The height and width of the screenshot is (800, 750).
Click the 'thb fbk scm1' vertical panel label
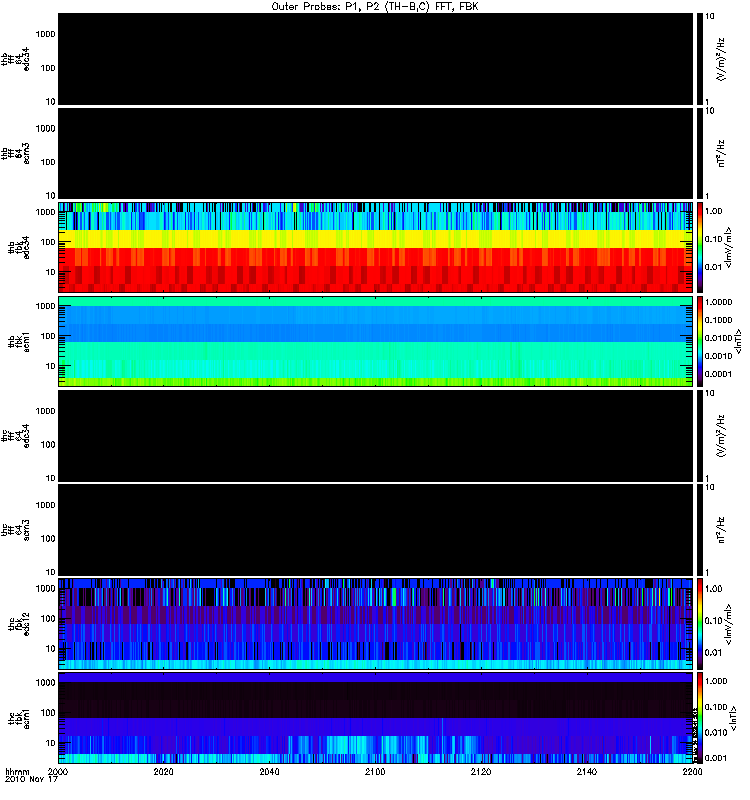pos(18,342)
